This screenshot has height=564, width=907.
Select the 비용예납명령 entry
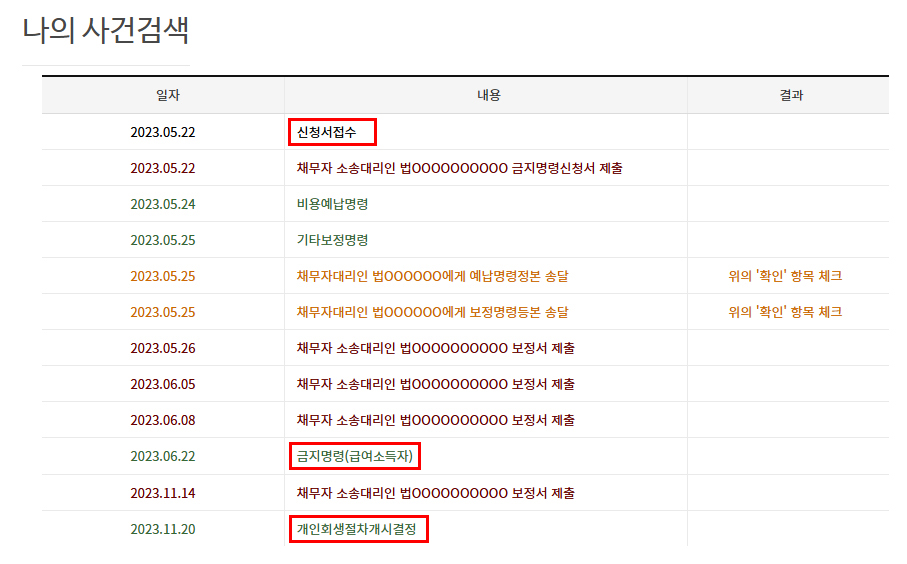332,204
